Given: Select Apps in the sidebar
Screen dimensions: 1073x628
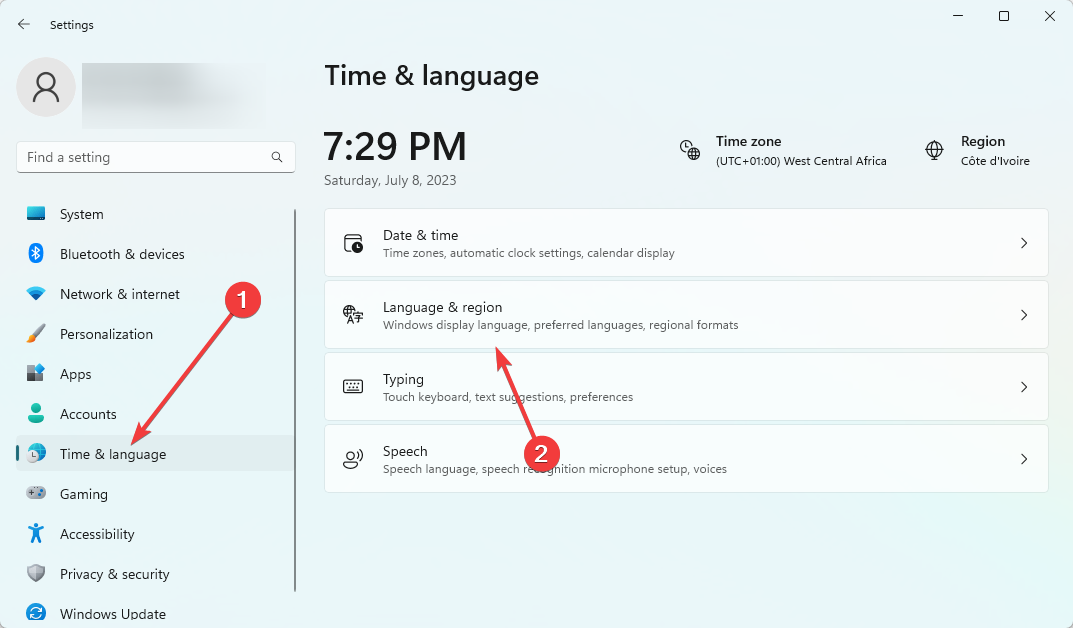Looking at the screenshot, I should pyautogui.click(x=155, y=374).
